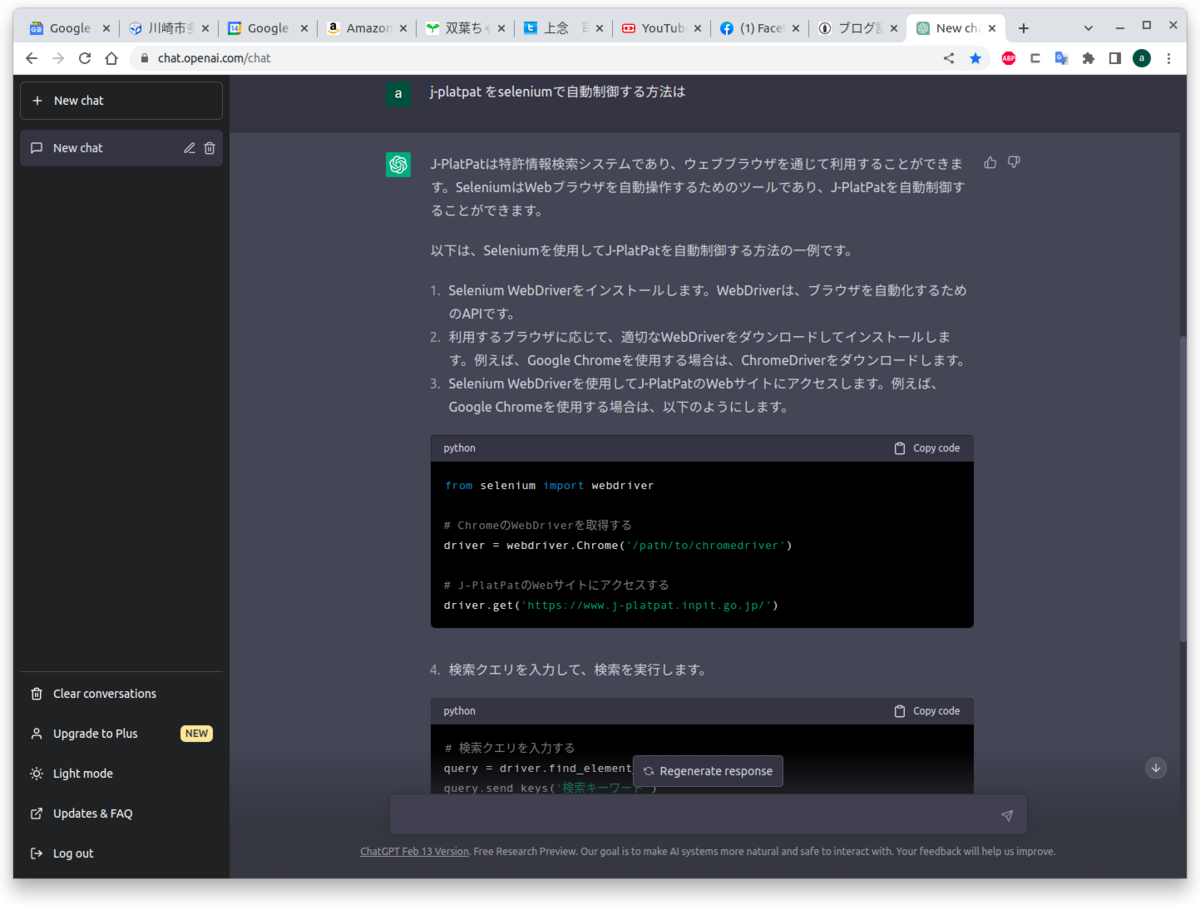Copy code from the first python block
1200x905 pixels.
pyautogui.click(x=927, y=448)
